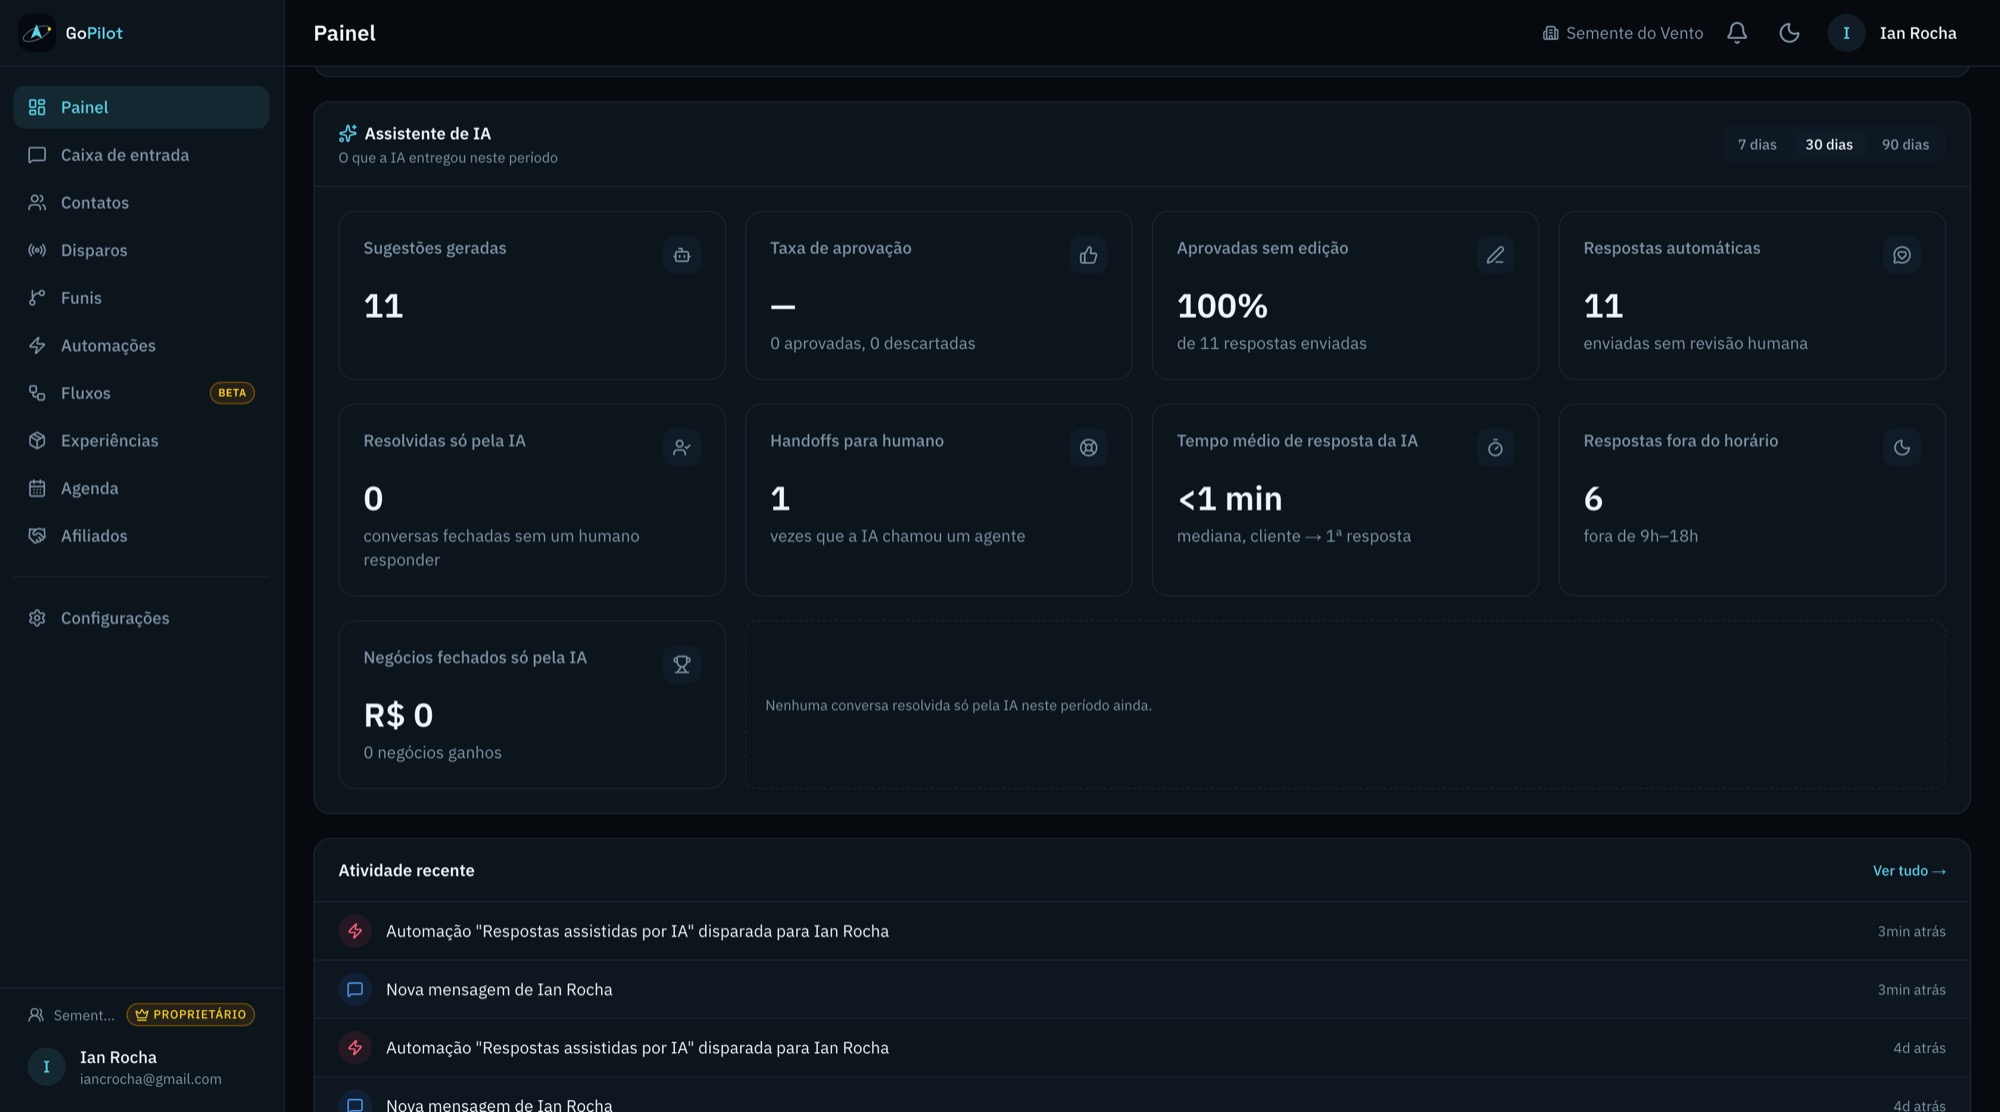
Task: Click Ian Rocha avatar in sidebar footer
Action: pyautogui.click(x=46, y=1067)
